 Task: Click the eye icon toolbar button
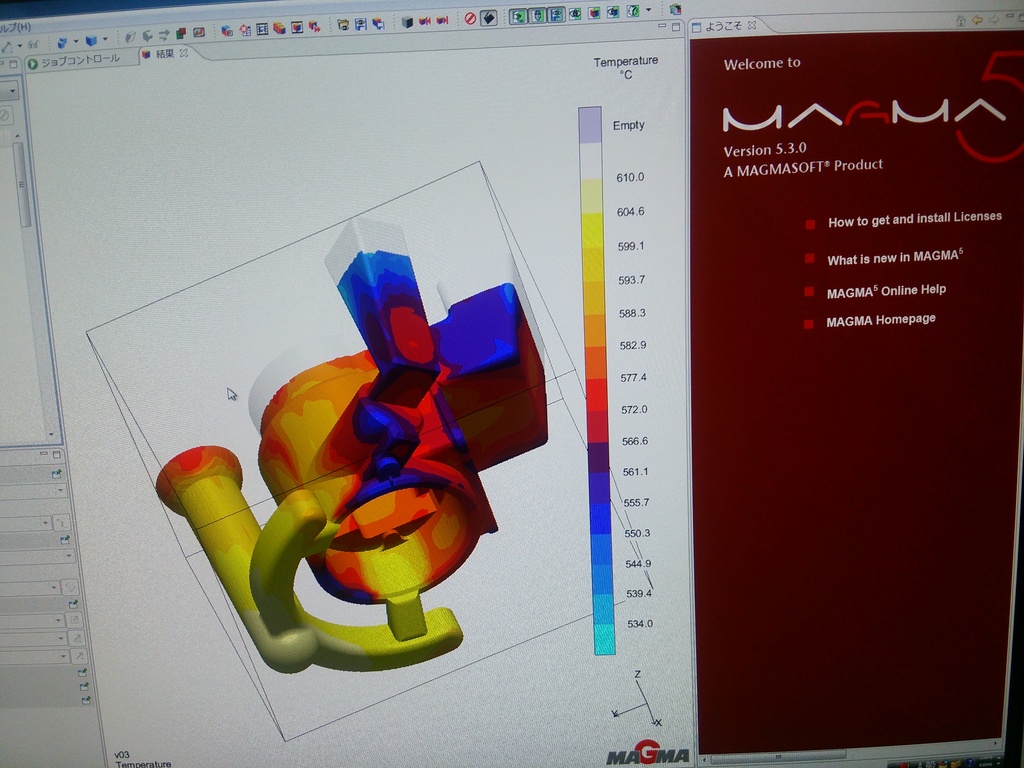pos(575,14)
